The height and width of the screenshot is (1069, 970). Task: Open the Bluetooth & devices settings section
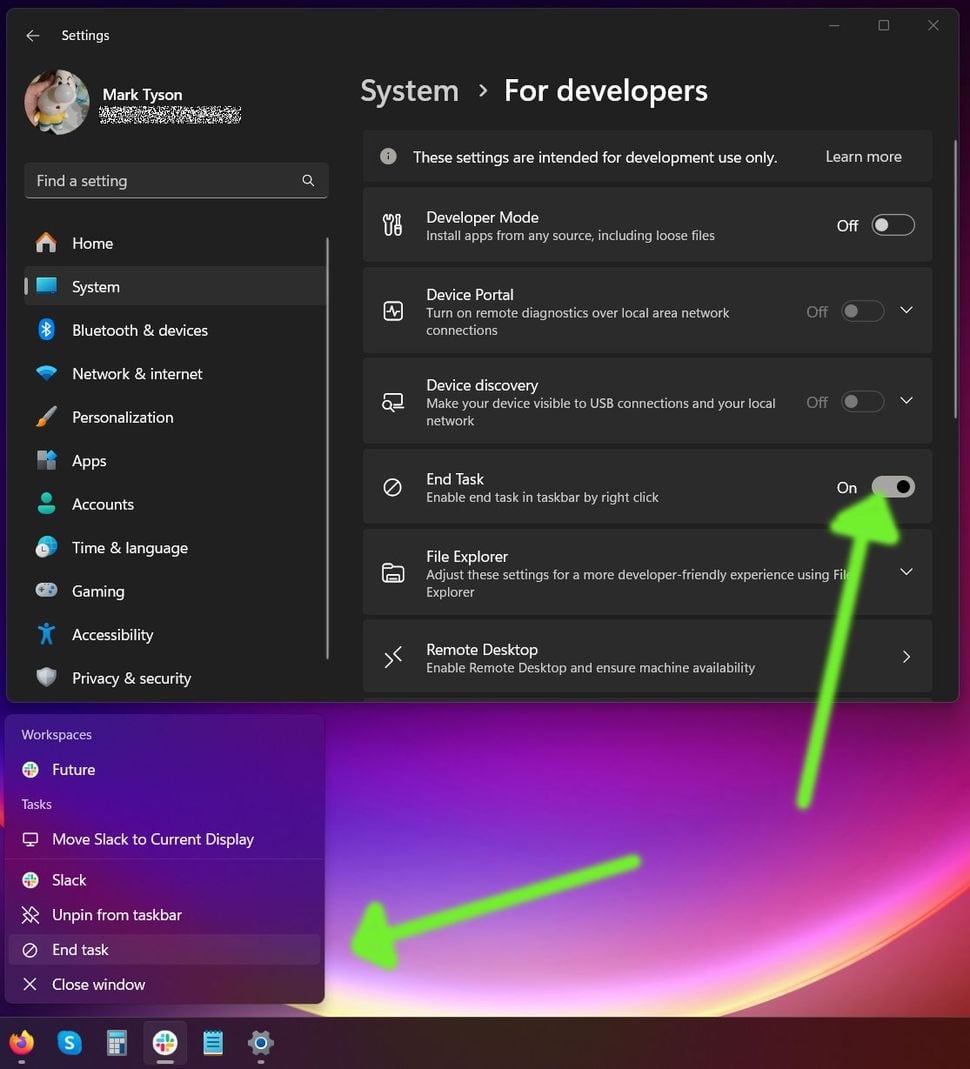point(140,330)
